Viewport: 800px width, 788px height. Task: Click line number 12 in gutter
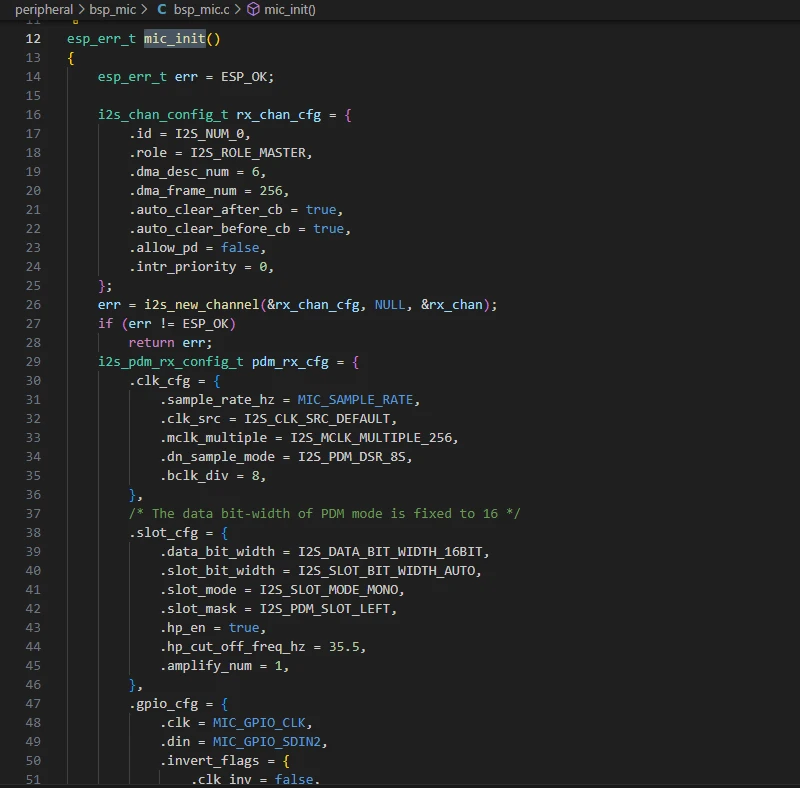click(x=33, y=39)
